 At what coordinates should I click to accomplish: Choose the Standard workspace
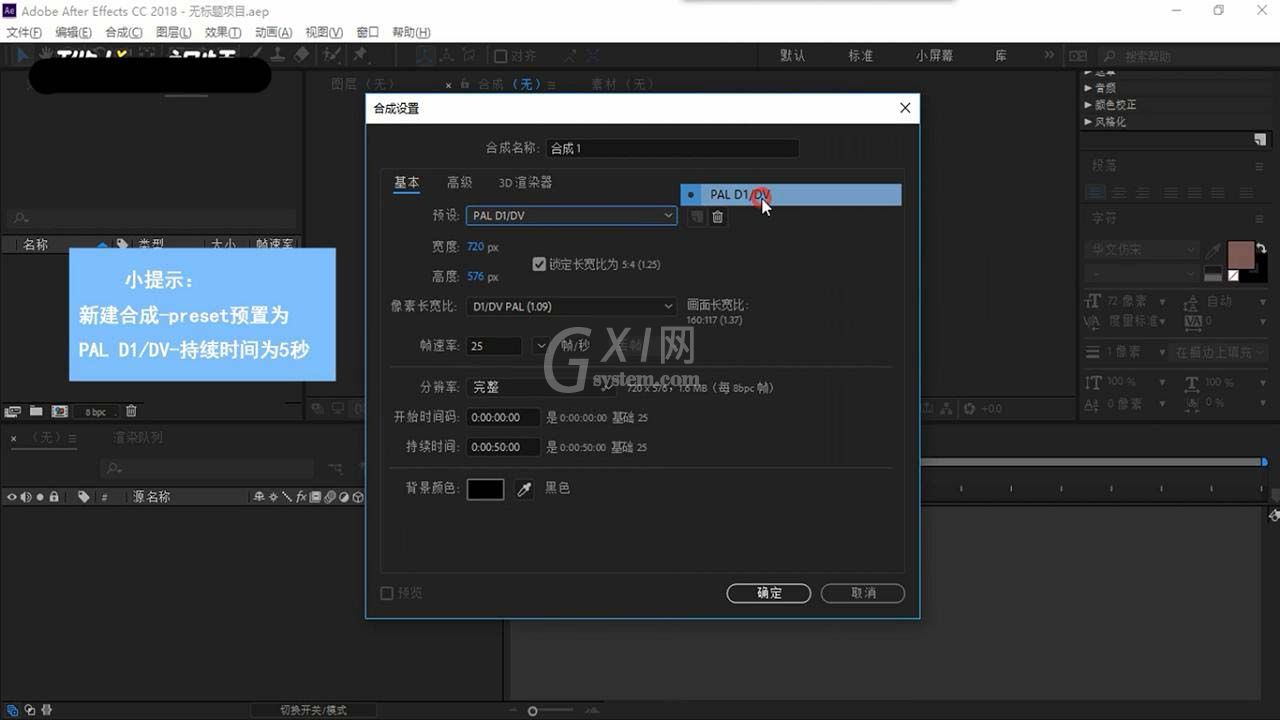coord(861,56)
